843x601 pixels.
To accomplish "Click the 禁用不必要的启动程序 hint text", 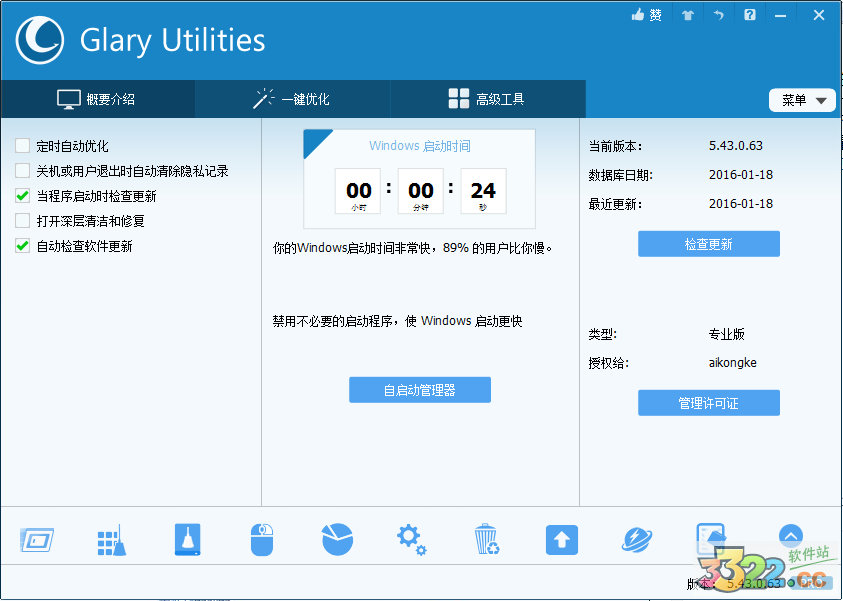I will [x=397, y=321].
